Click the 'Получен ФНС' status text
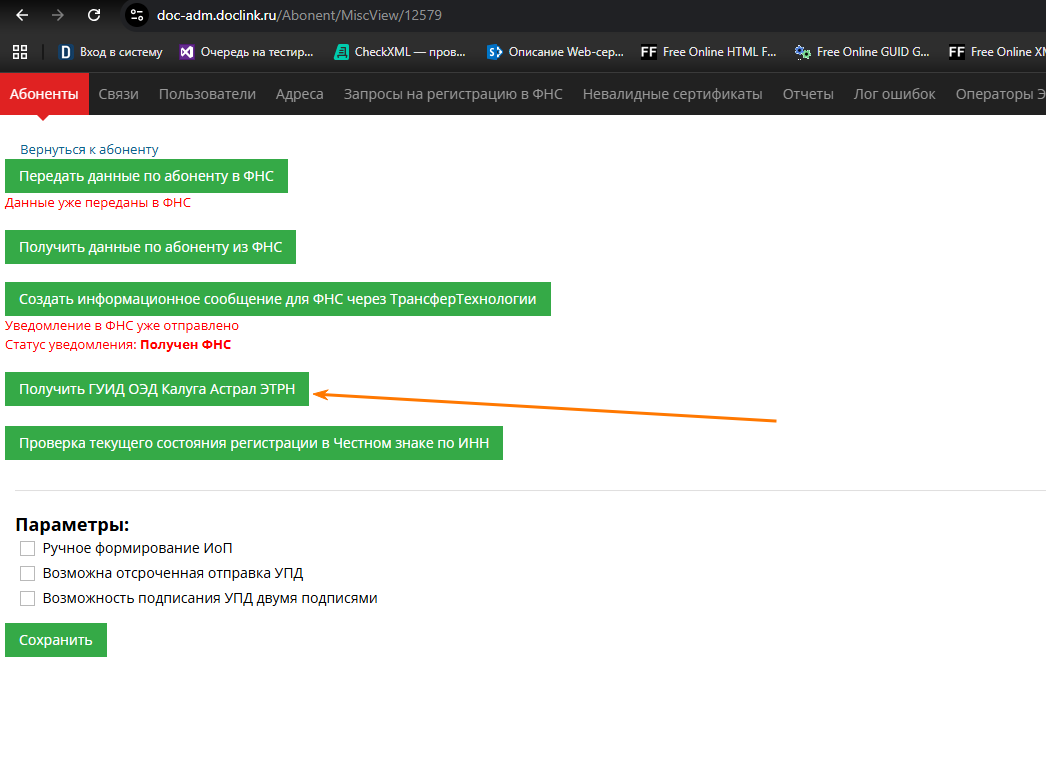Viewport: 1046px width, 757px height. (x=185, y=345)
